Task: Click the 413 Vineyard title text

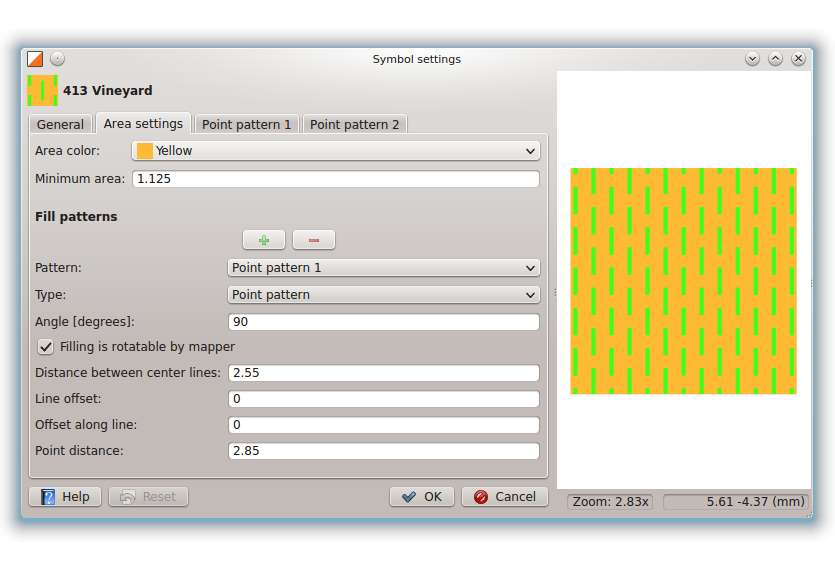Action: coord(108,91)
